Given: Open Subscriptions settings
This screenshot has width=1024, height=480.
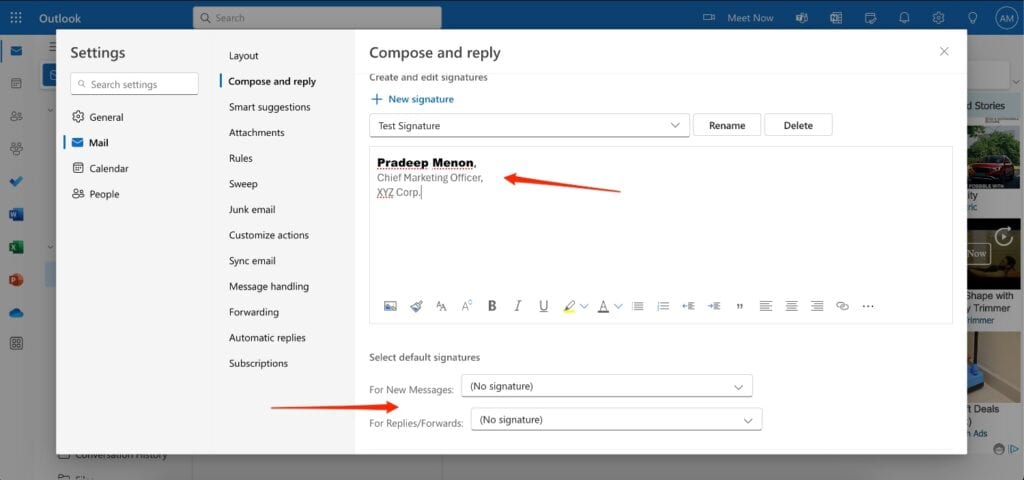Looking at the screenshot, I should coord(258,364).
